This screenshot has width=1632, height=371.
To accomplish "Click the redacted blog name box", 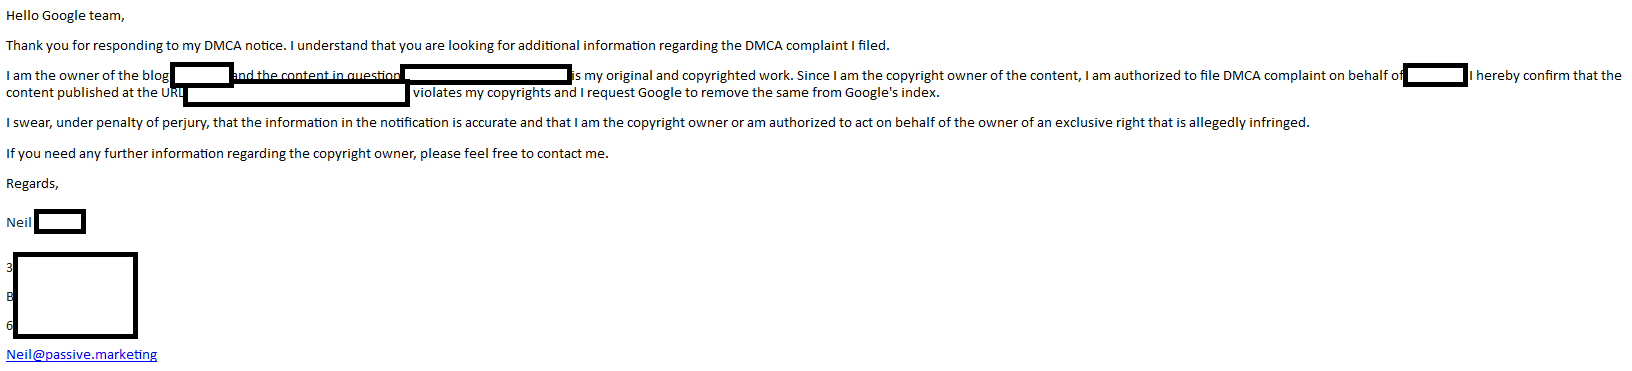I will point(202,74).
